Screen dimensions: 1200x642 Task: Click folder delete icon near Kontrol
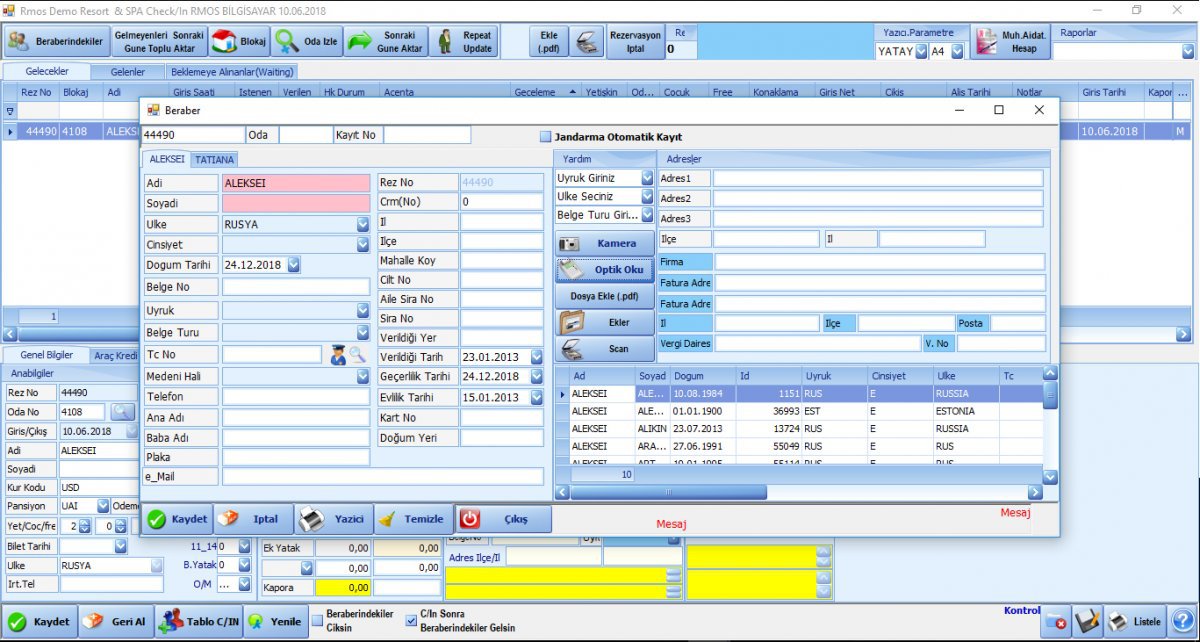point(1056,622)
